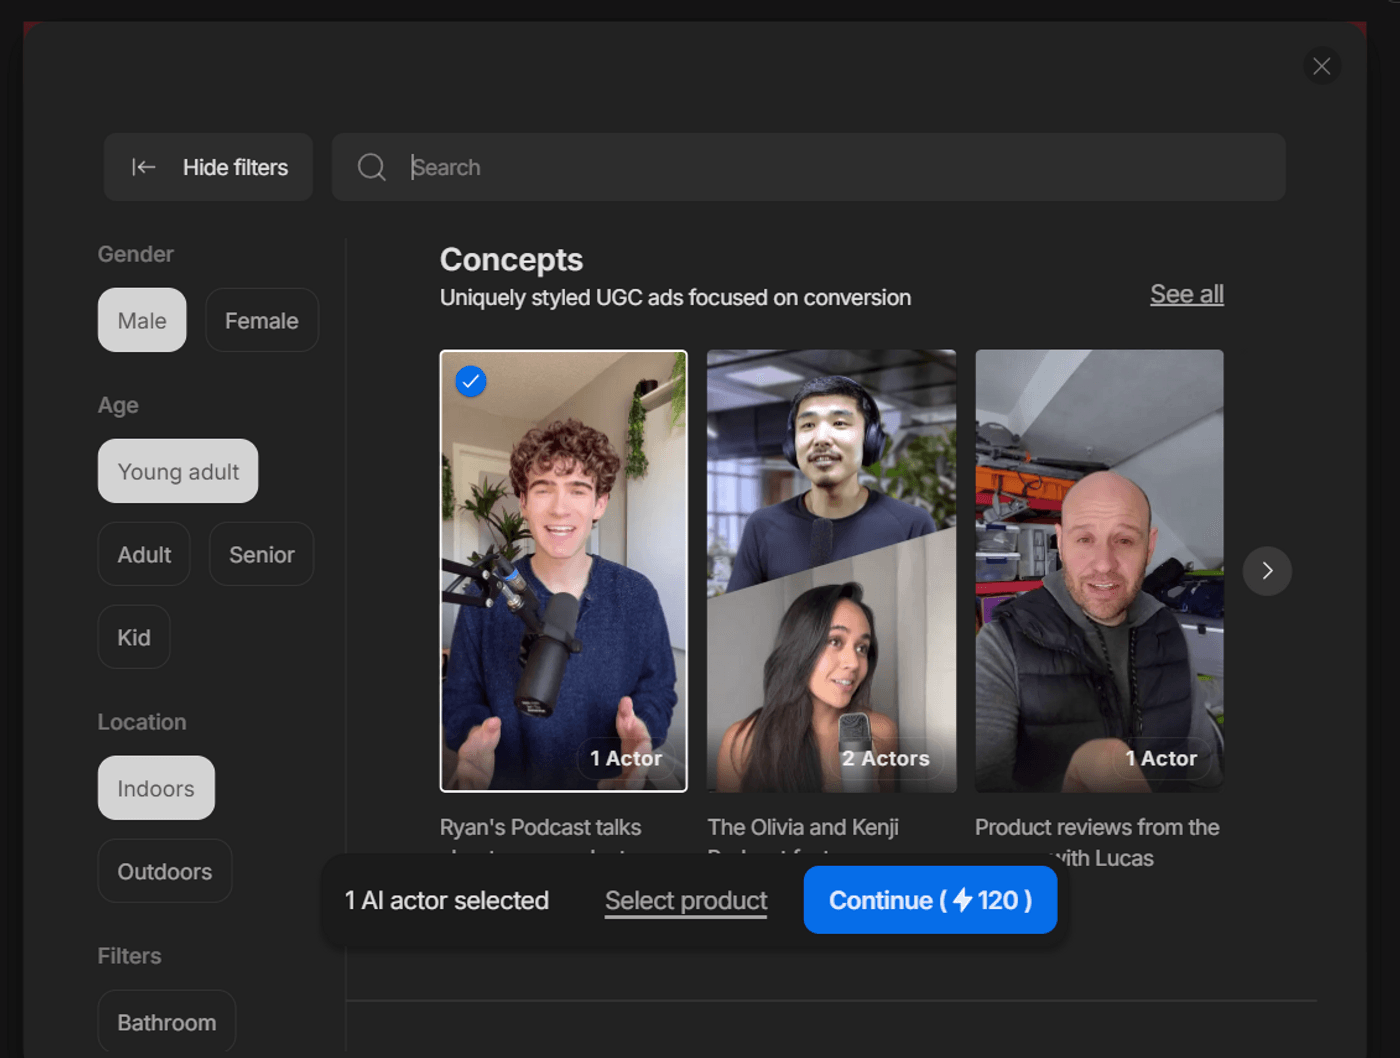The width and height of the screenshot is (1400, 1058).
Task: Select The Olivia and Kenji Podcast concept thumbnail
Action: (x=831, y=571)
